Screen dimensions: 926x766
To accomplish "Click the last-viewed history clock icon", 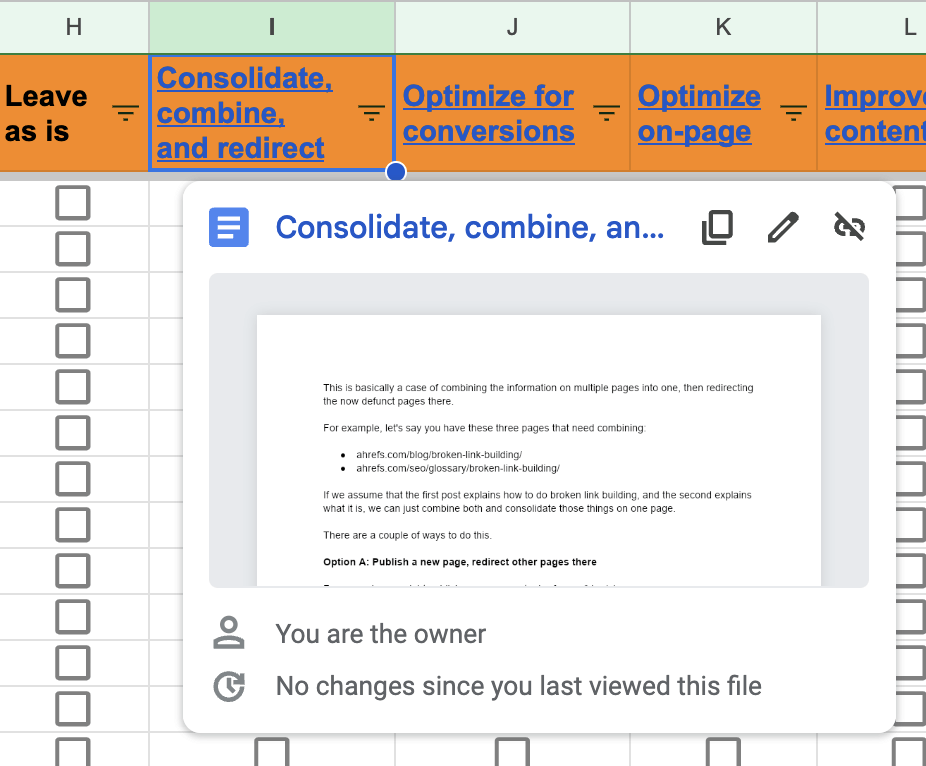I will (230, 686).
